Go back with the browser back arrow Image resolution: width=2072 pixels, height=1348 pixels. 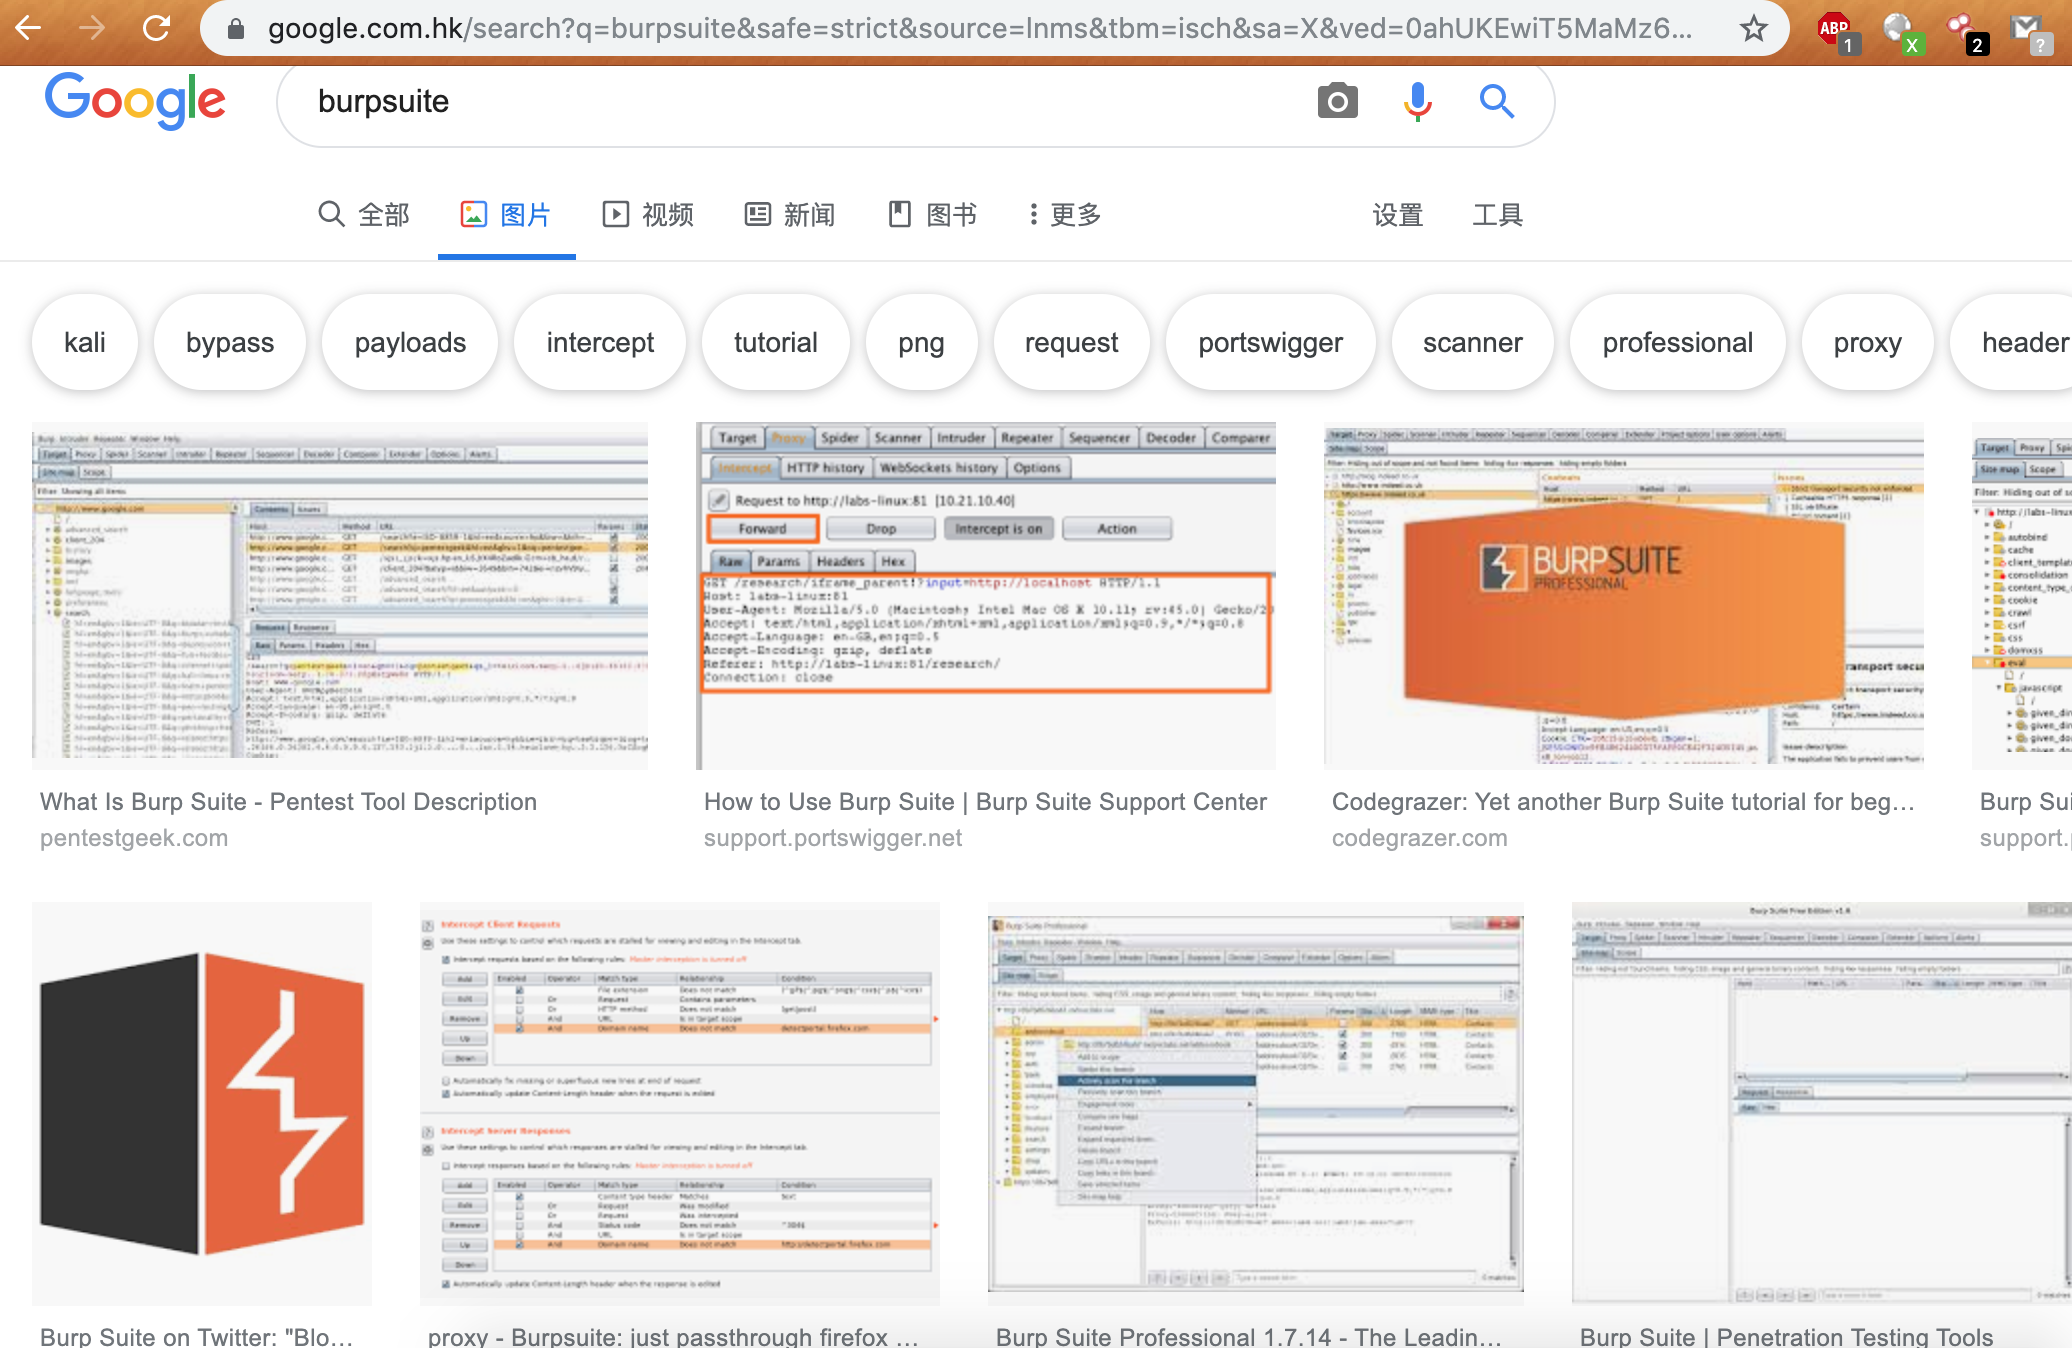pyautogui.click(x=29, y=29)
